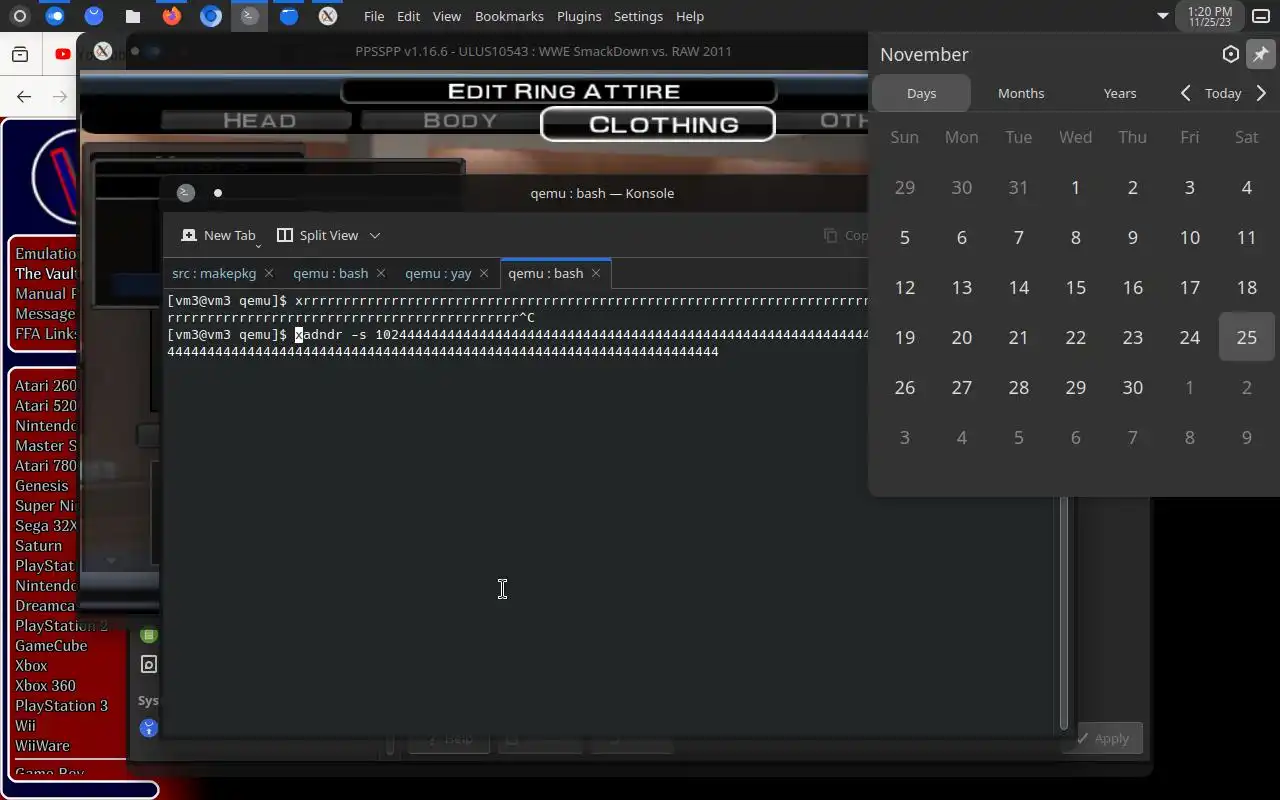Close the src : makepkg tab
1280x800 pixels.
[268, 273]
